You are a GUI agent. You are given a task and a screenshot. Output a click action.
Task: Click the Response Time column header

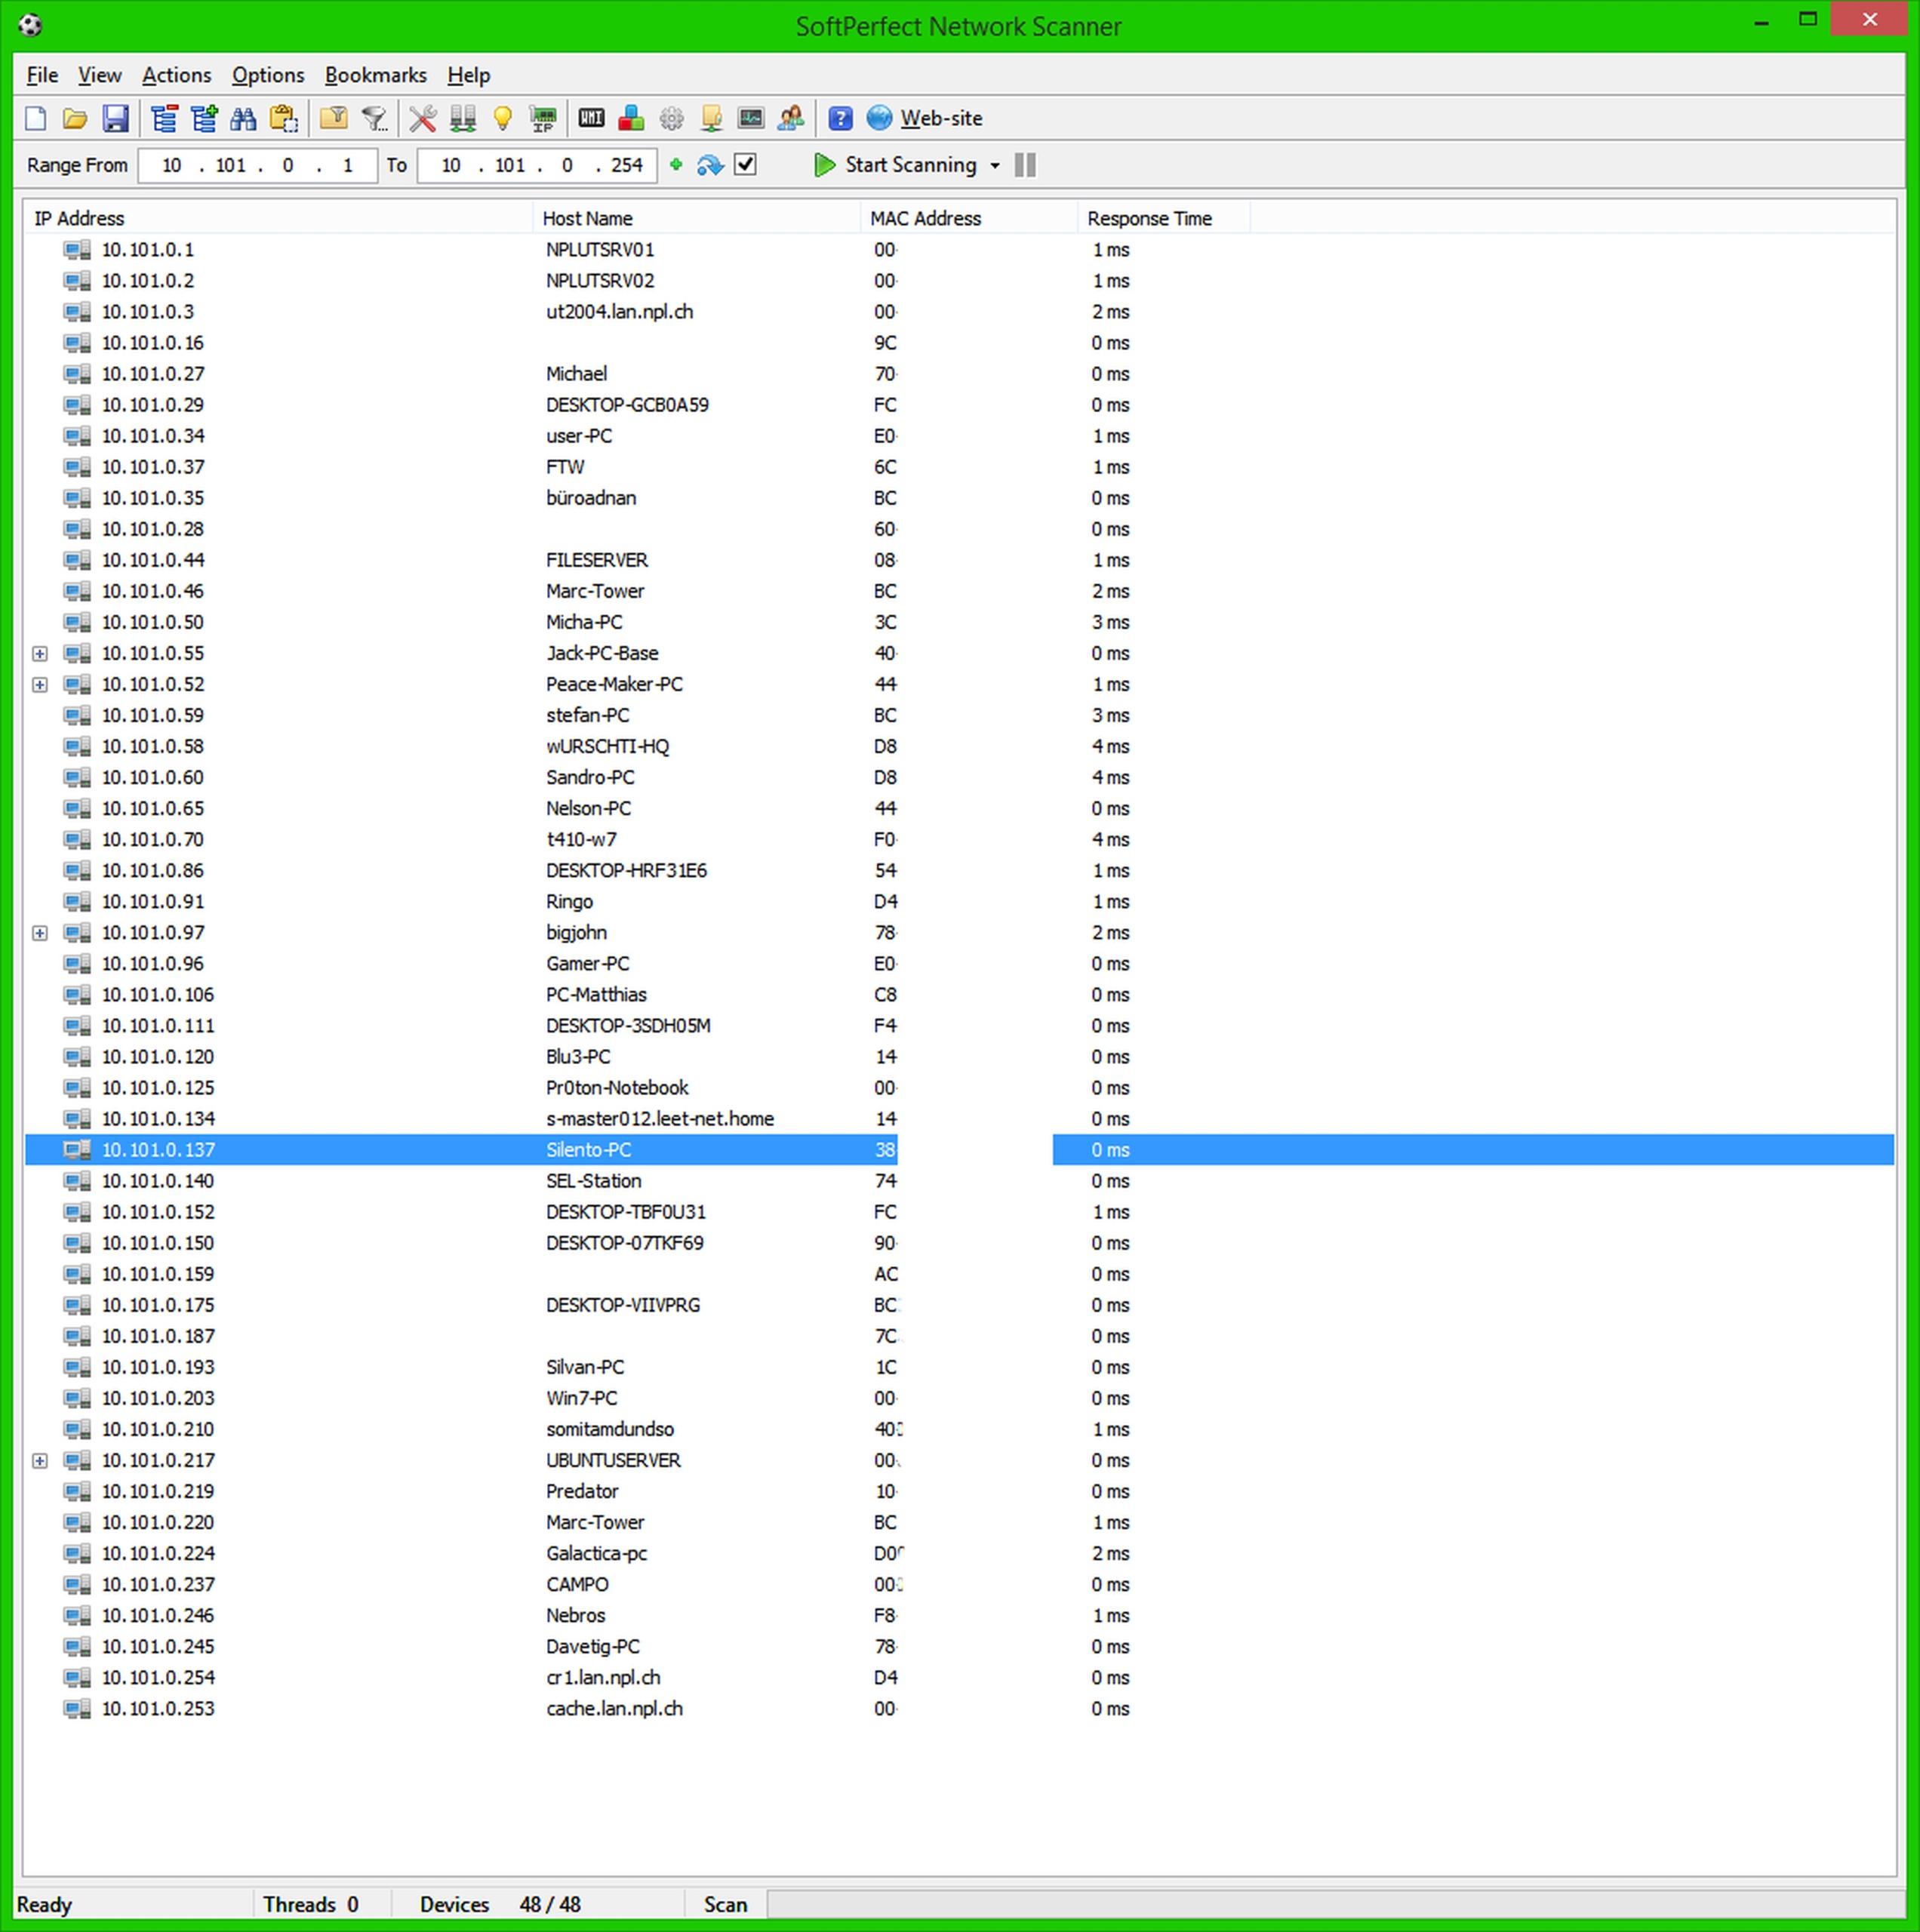pyautogui.click(x=1149, y=218)
